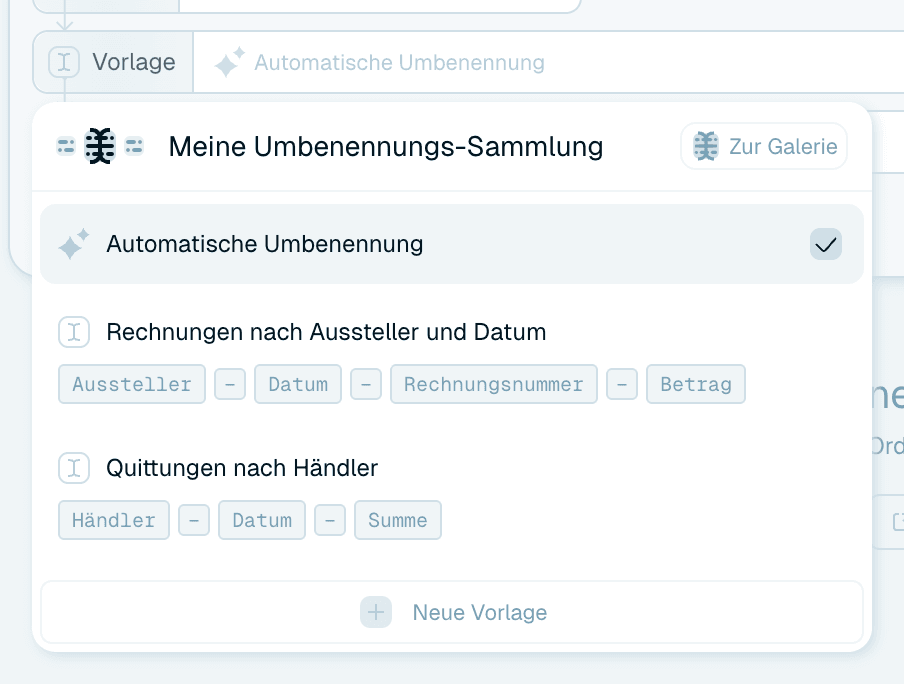Create a new template with Neue Vorlage
904x684 pixels.
pyautogui.click(x=452, y=612)
